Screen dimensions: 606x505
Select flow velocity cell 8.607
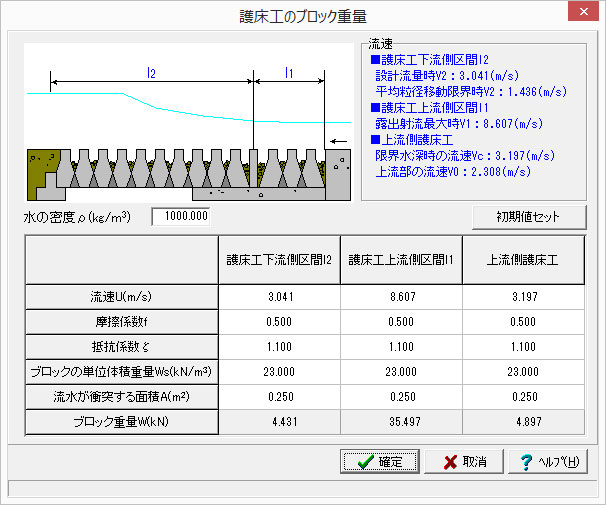(x=402, y=297)
